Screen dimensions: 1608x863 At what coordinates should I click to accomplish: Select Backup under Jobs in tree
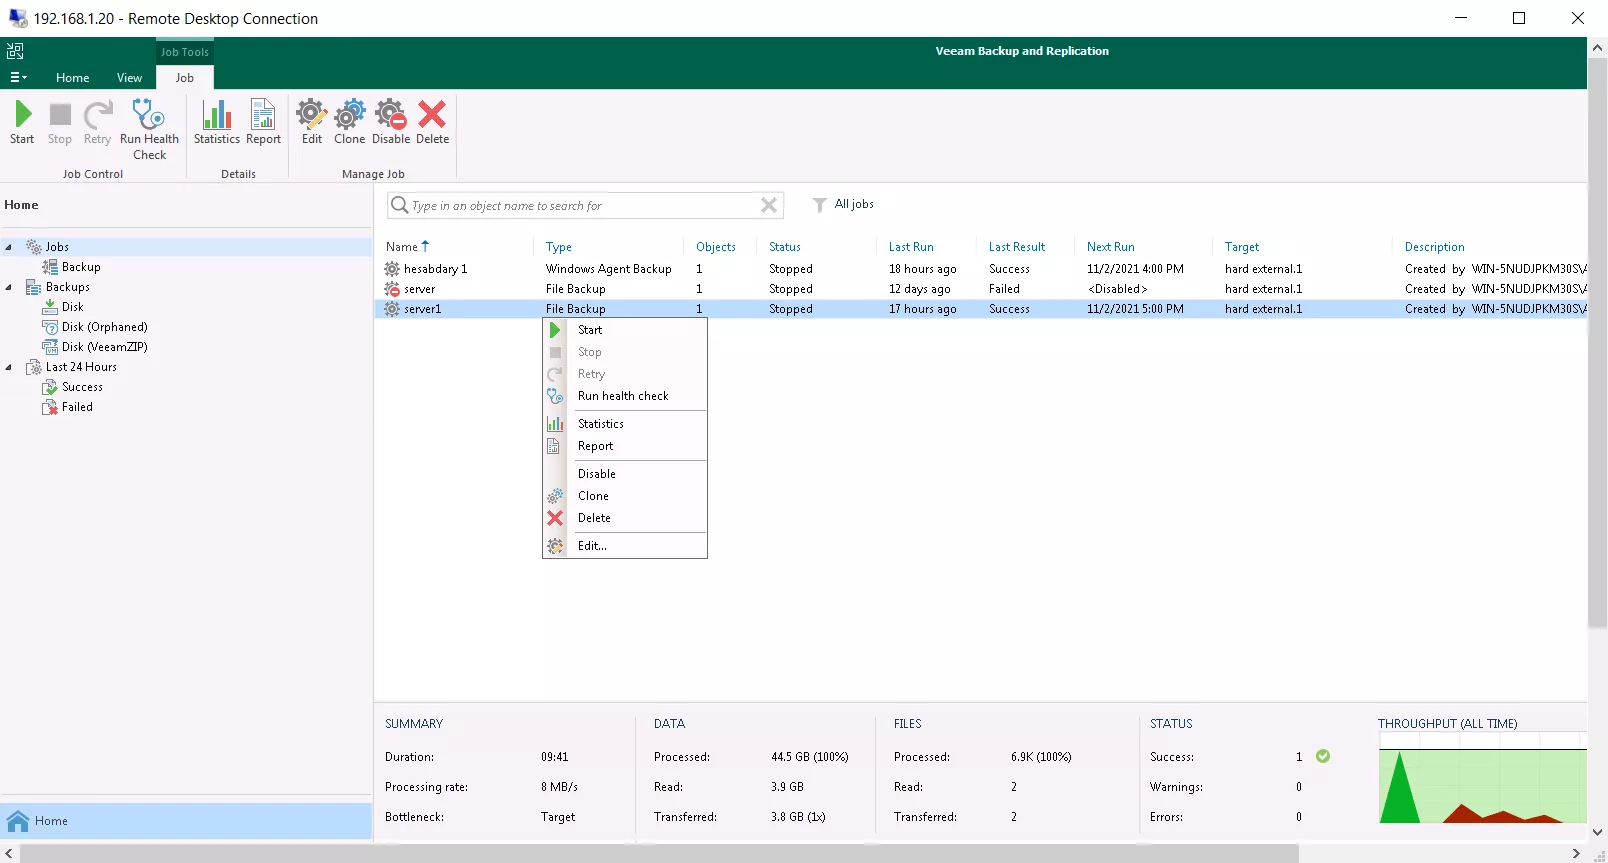click(x=81, y=267)
